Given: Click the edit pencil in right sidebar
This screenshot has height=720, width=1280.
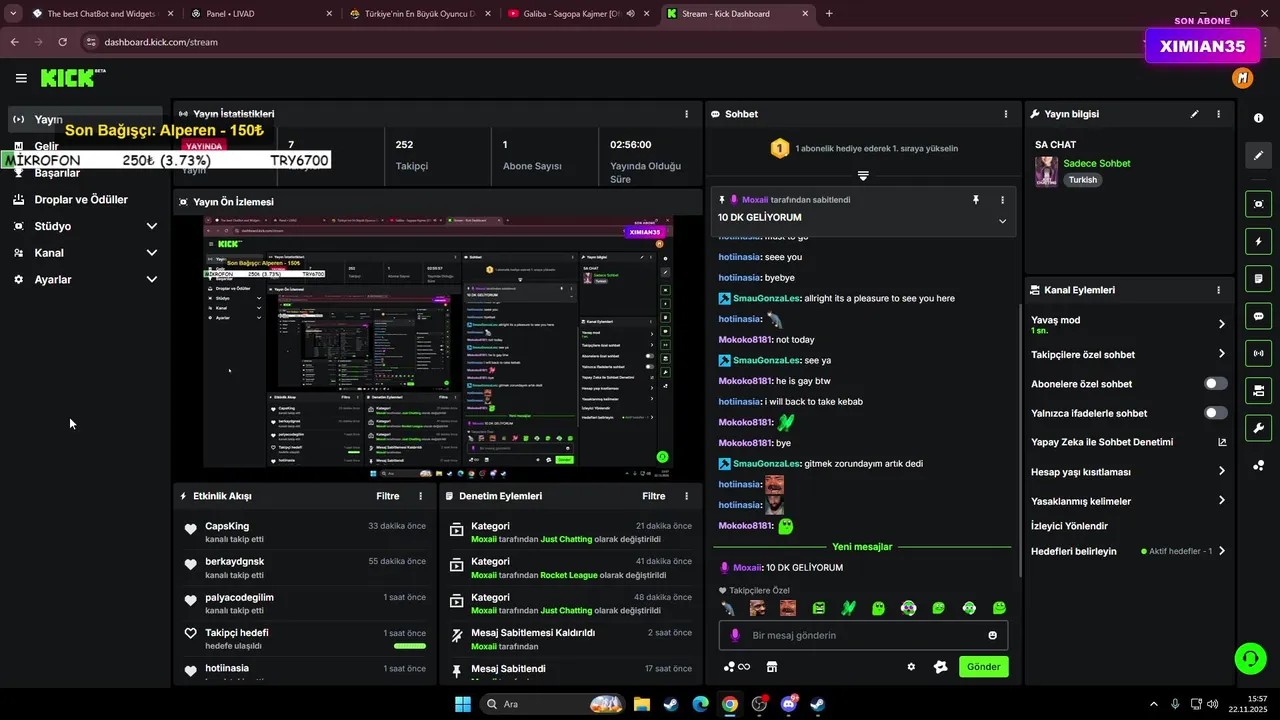Looking at the screenshot, I should point(1258,156).
